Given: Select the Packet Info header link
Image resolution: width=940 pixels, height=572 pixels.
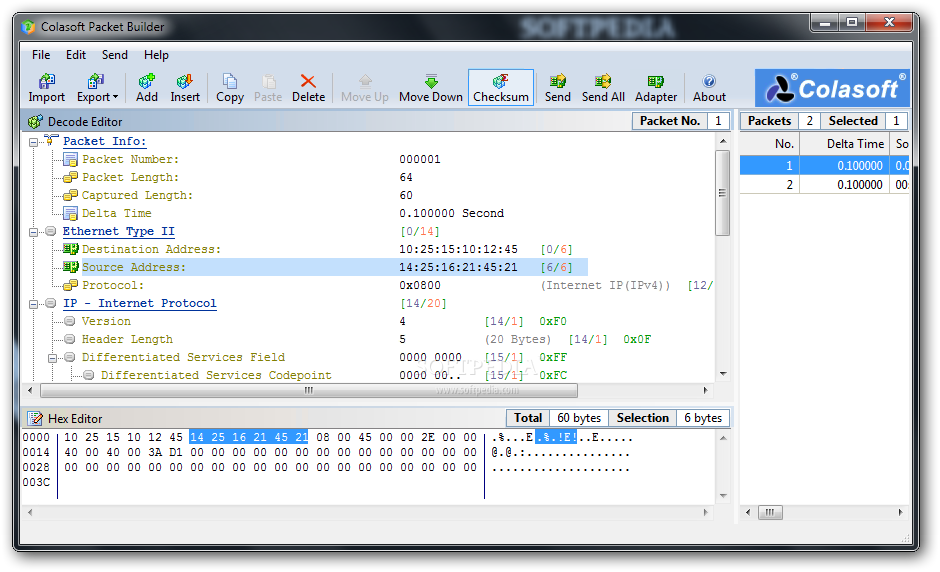Looking at the screenshot, I should (x=104, y=141).
